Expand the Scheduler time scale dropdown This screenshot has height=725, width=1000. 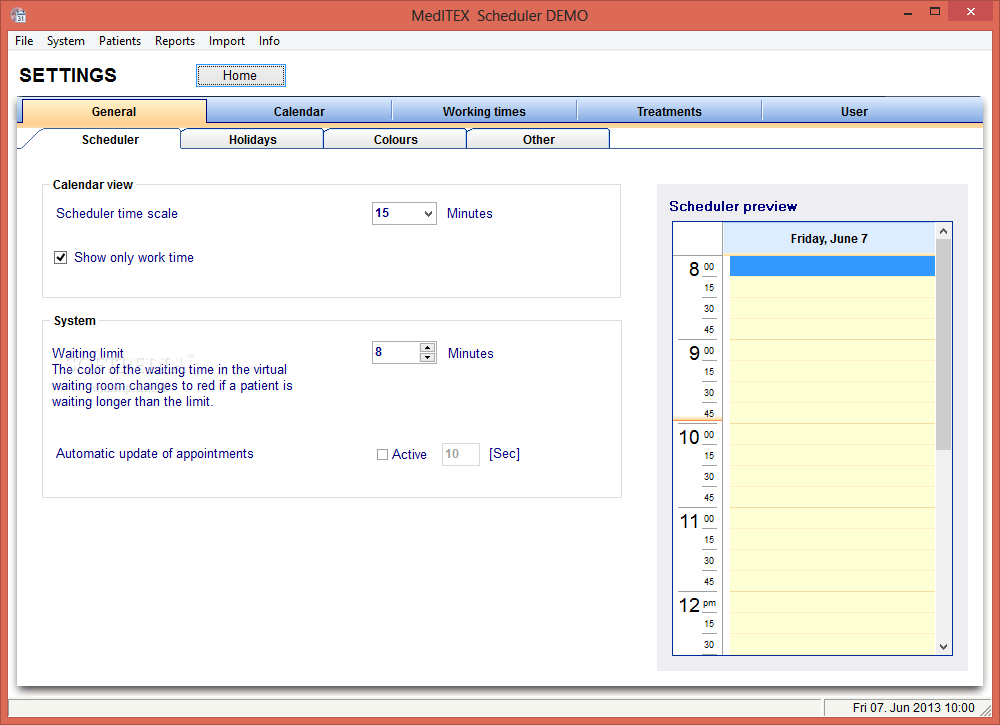pos(429,214)
